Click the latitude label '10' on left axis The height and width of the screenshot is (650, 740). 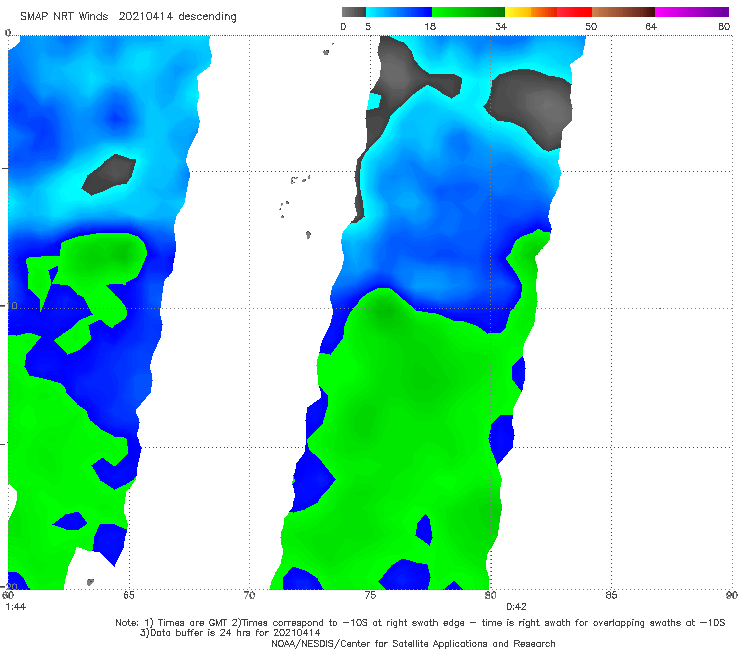tap(12, 306)
